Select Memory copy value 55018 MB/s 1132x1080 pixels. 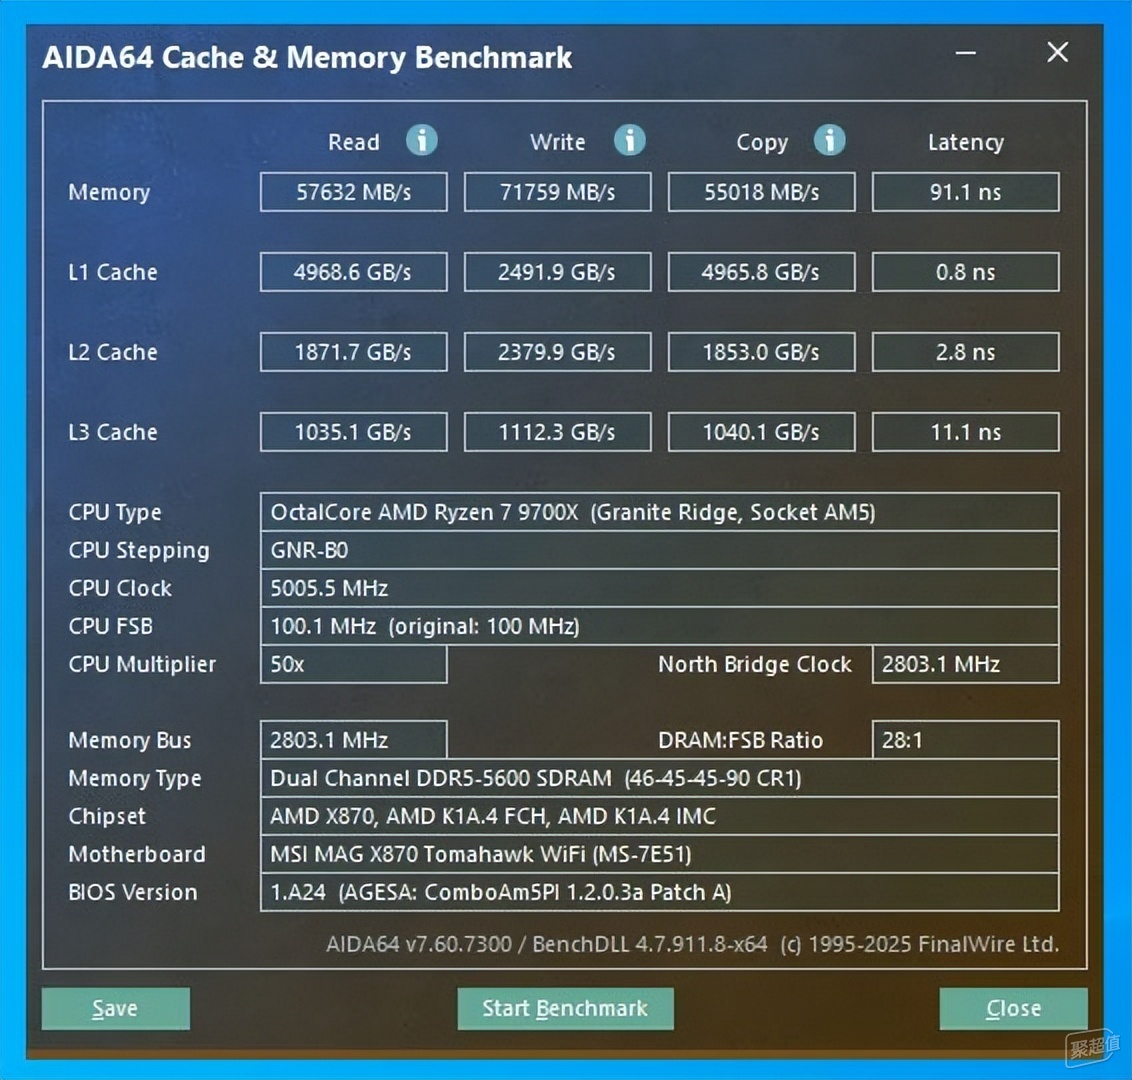click(x=762, y=192)
